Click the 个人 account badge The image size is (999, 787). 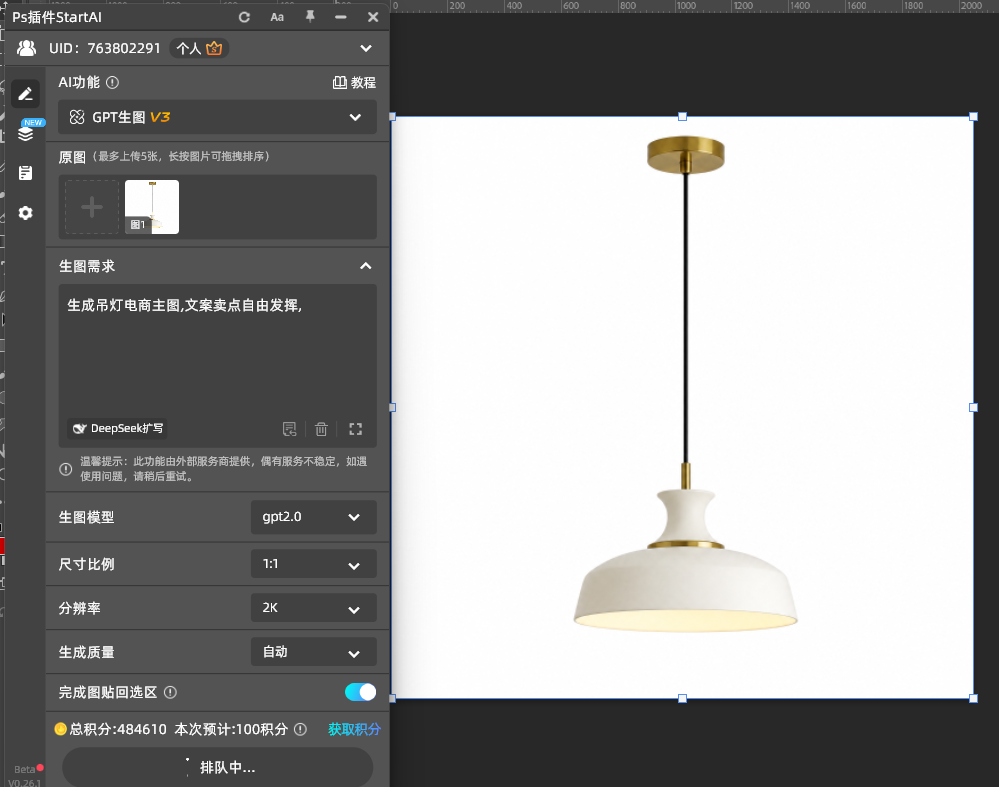point(199,48)
